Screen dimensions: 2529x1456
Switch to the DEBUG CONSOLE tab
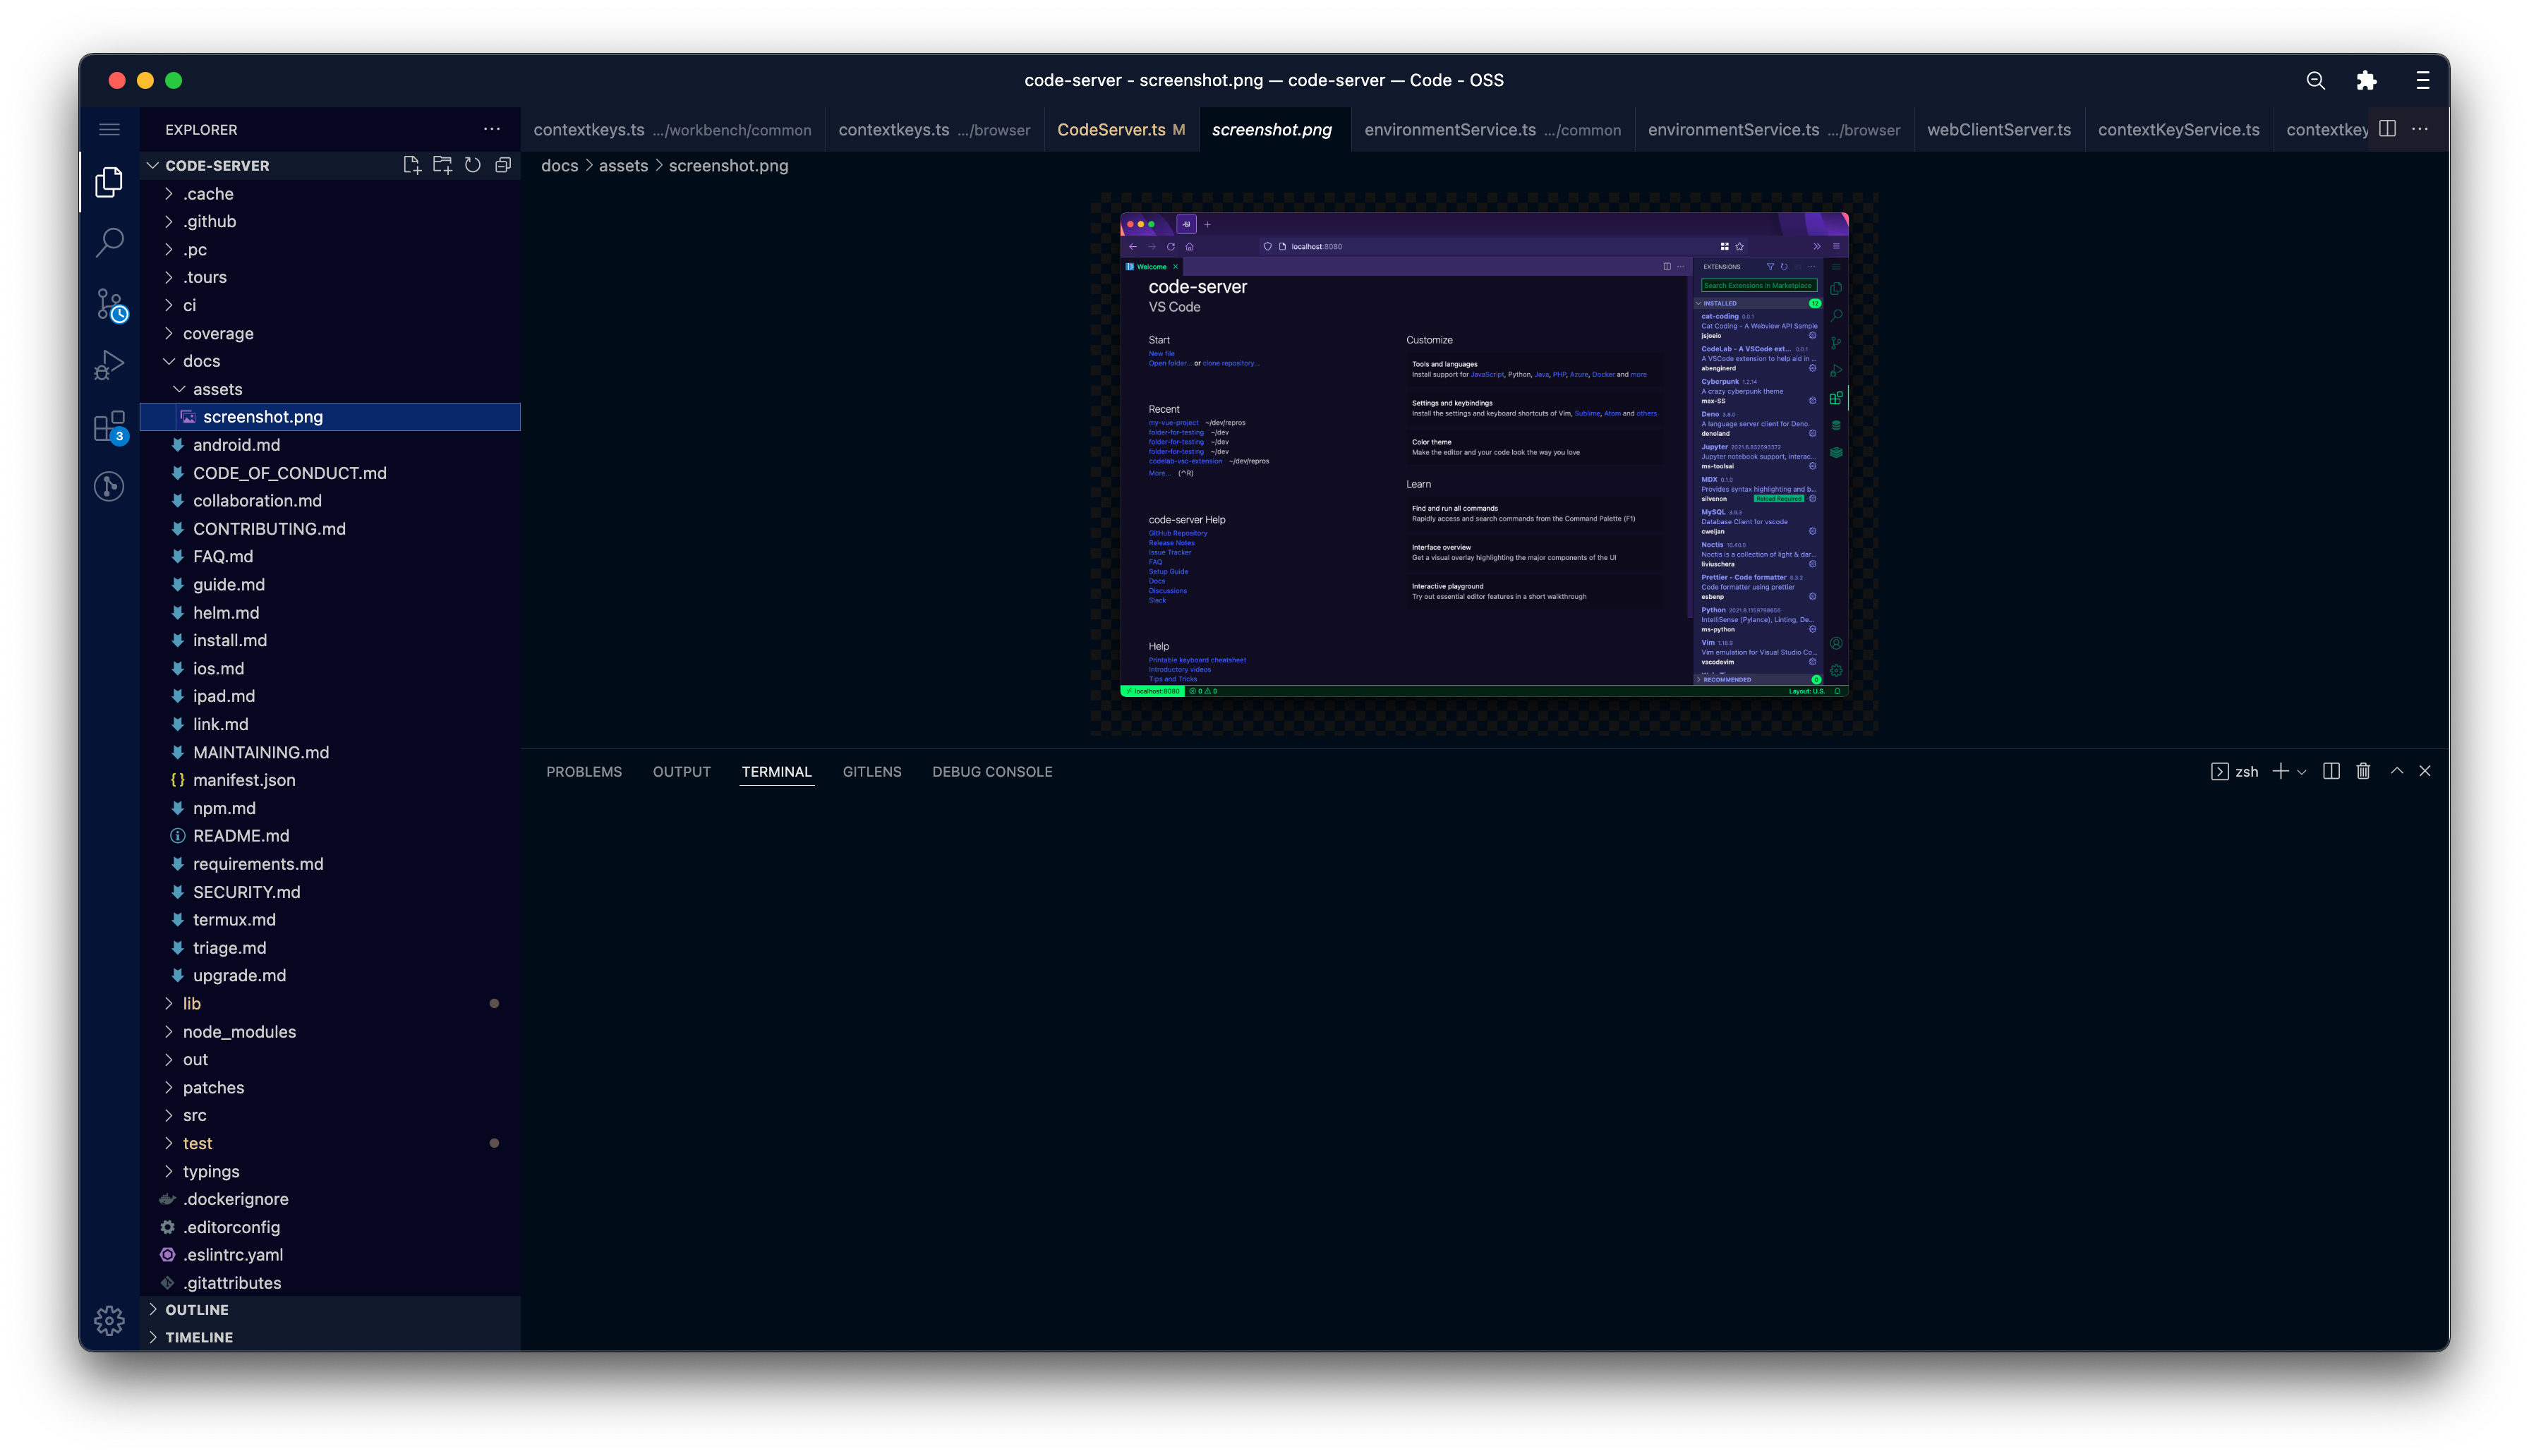pos(992,771)
